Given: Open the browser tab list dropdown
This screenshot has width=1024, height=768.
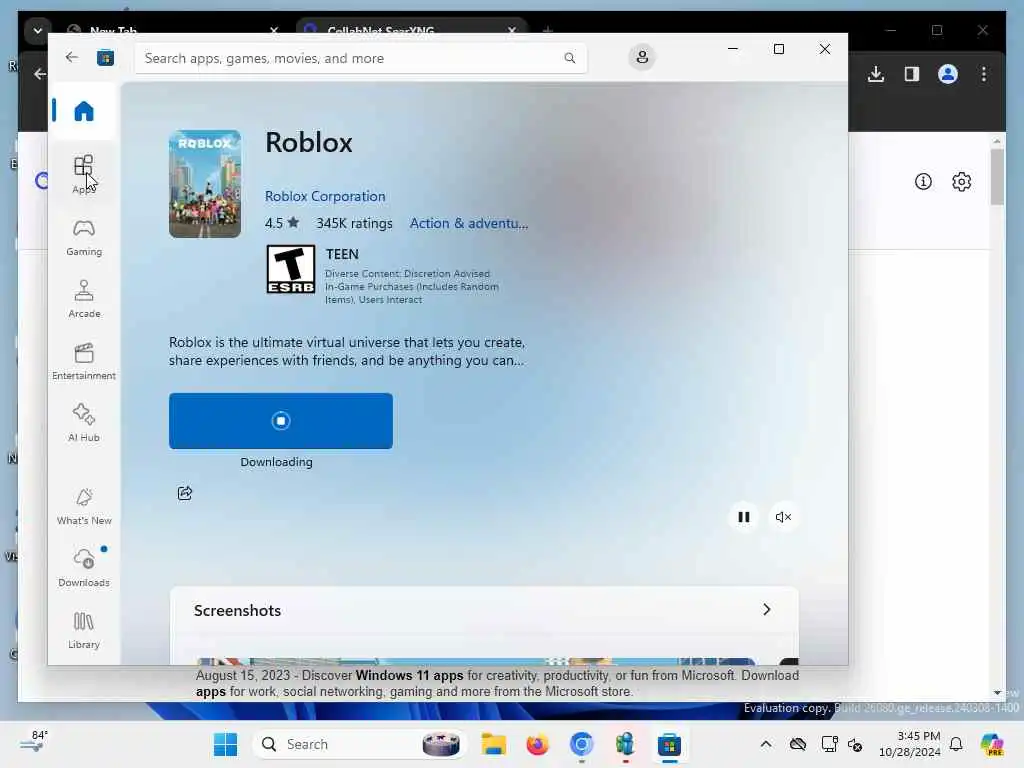Looking at the screenshot, I should click(38, 30).
